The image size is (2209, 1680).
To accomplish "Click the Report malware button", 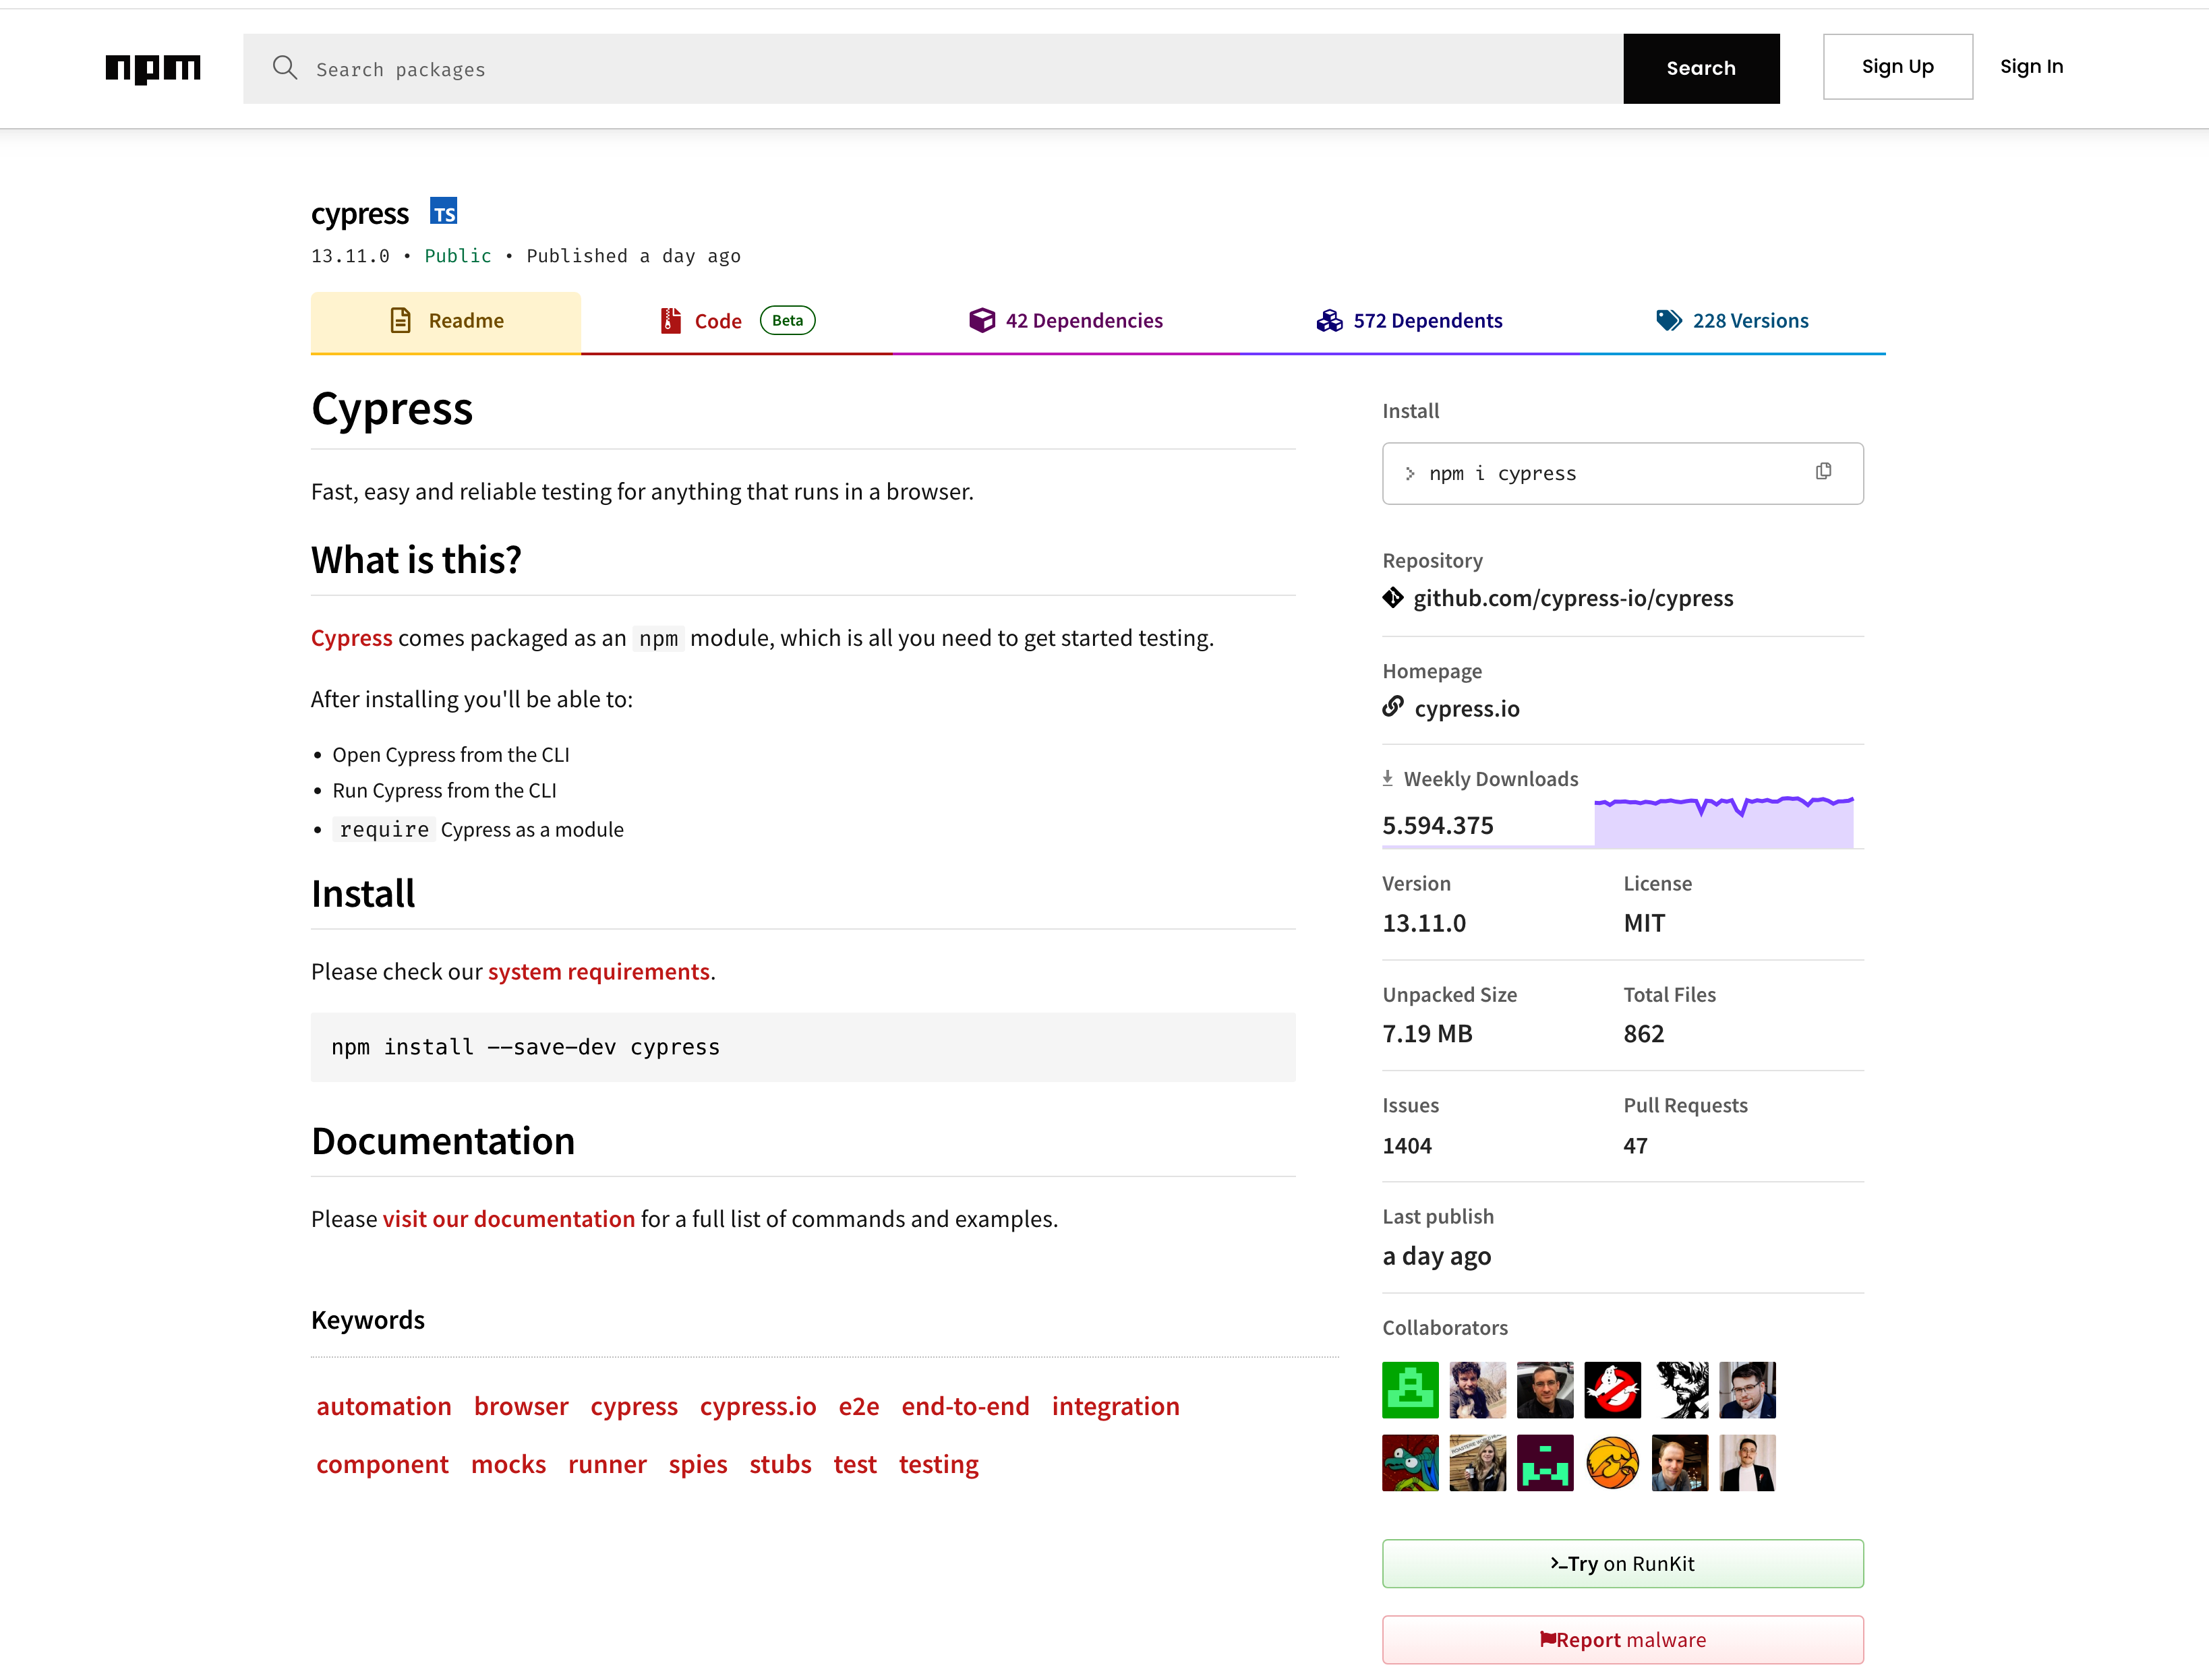I will [1622, 1640].
